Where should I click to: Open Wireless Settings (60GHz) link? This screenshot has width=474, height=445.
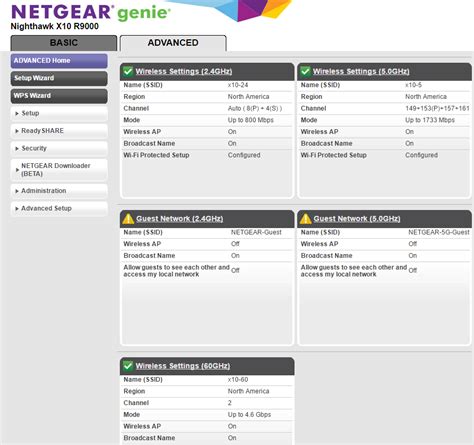pyautogui.click(x=183, y=366)
